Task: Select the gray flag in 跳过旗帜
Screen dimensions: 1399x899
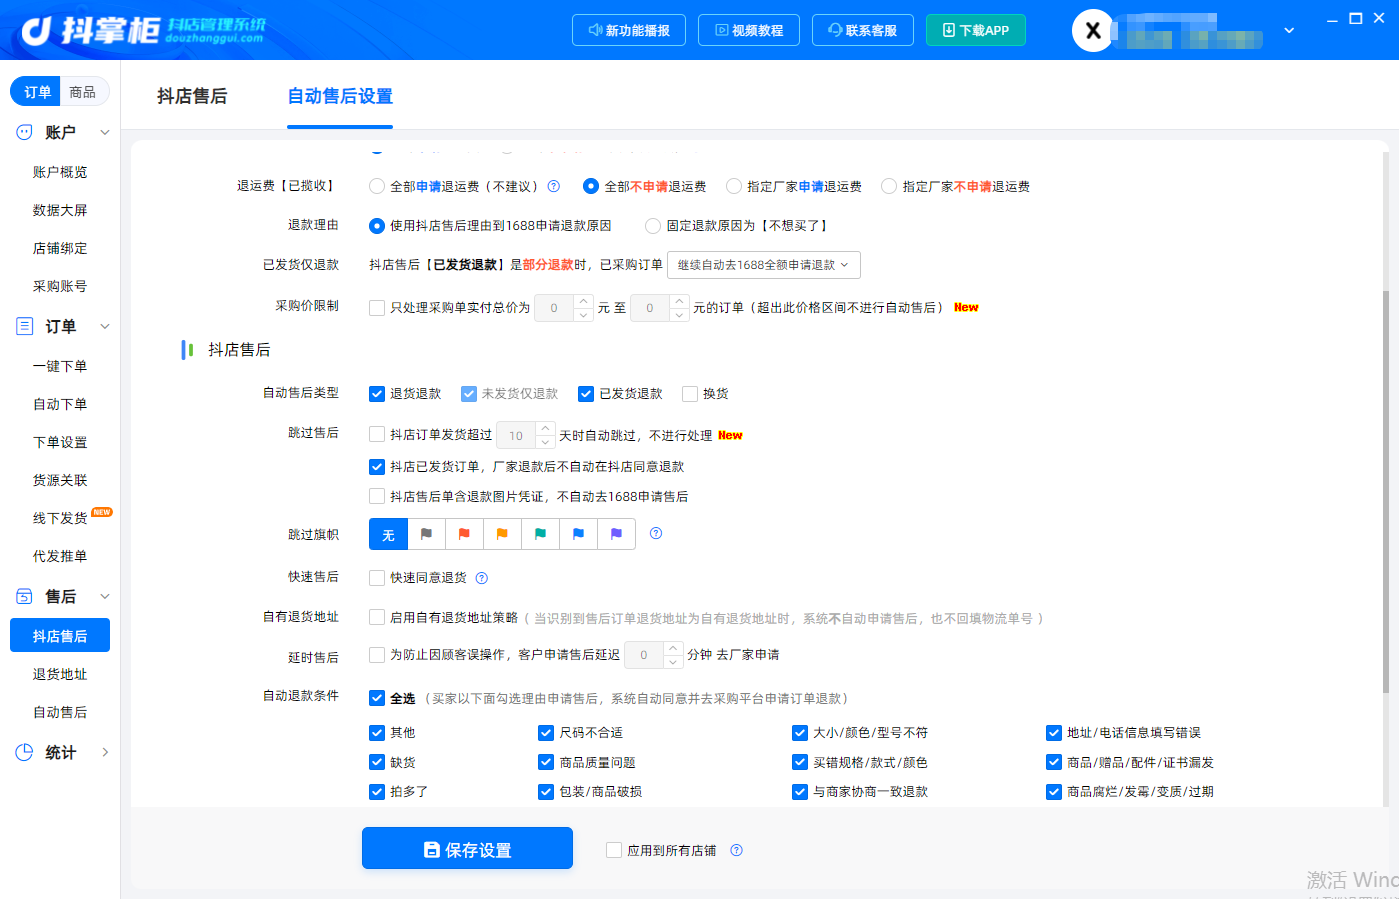Action: 427,534
